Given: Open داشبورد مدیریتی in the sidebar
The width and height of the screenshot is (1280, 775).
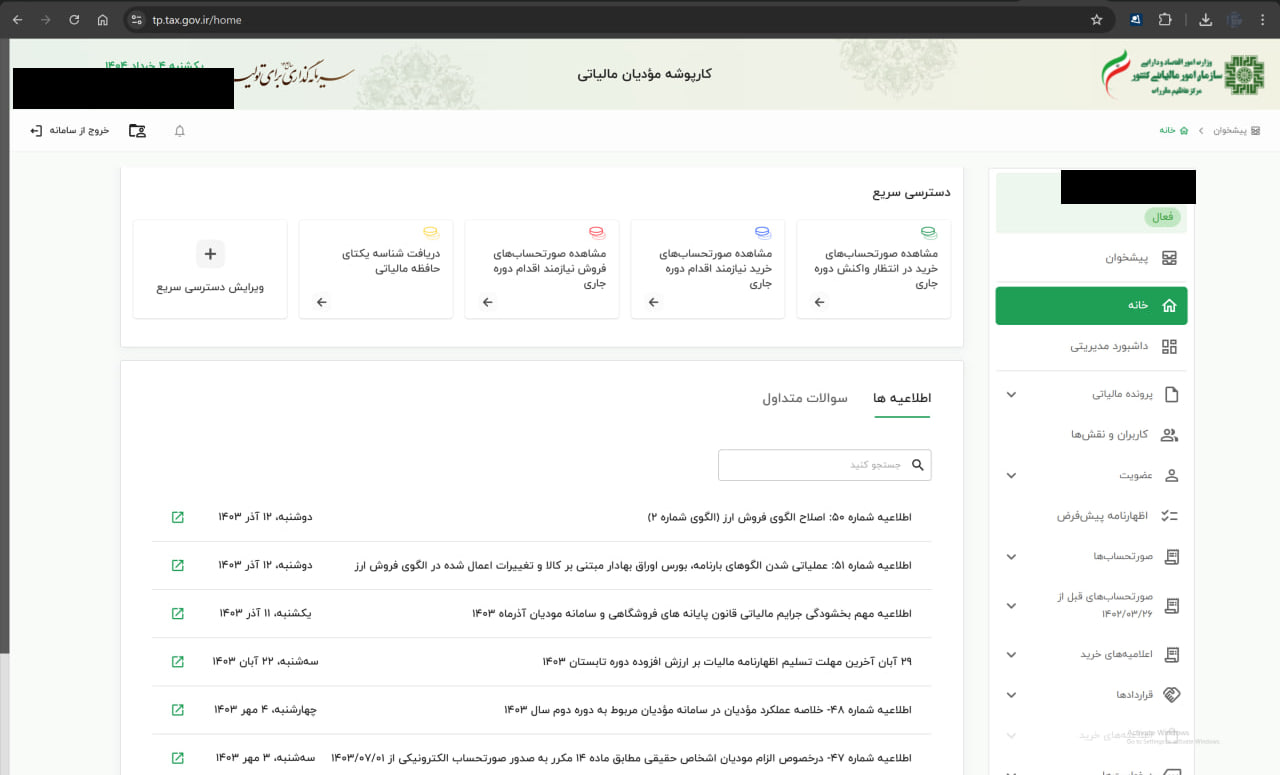Looking at the screenshot, I should [x=1091, y=347].
